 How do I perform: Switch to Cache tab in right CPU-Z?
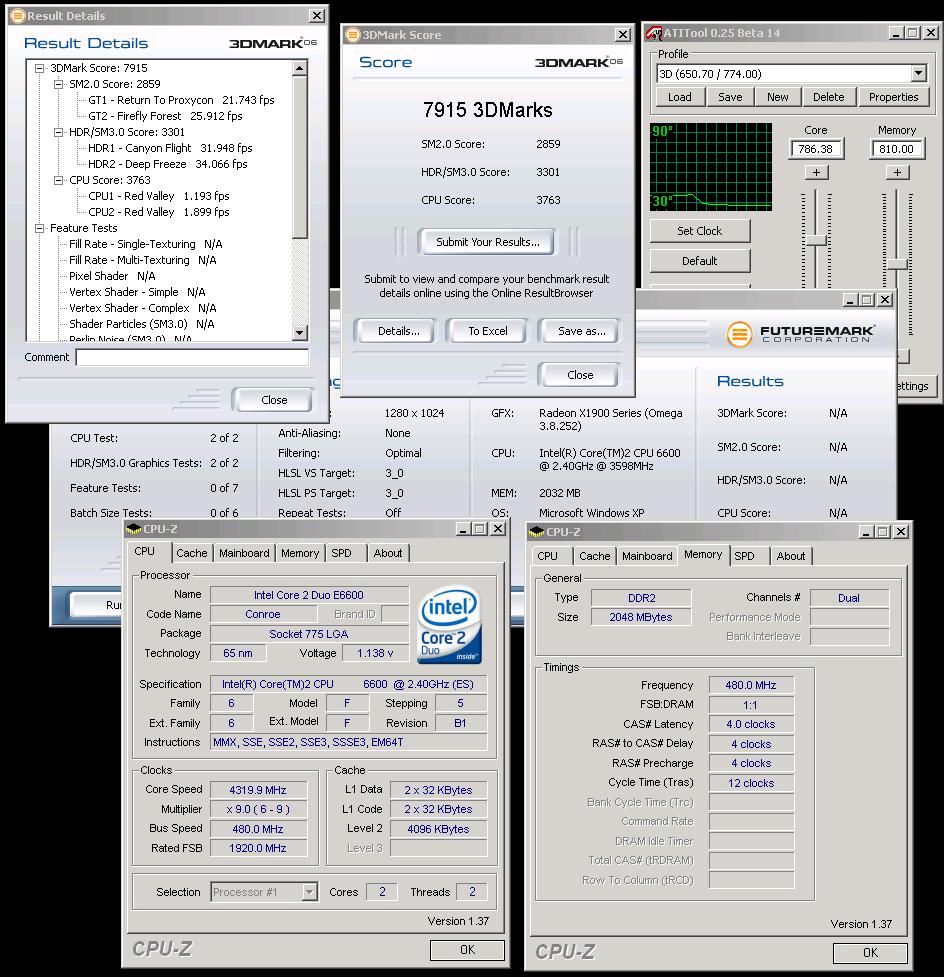point(594,556)
